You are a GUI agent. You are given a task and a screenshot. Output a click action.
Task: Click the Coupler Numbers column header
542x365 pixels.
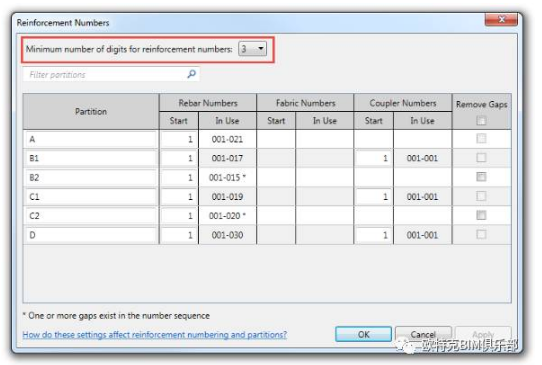(403, 103)
